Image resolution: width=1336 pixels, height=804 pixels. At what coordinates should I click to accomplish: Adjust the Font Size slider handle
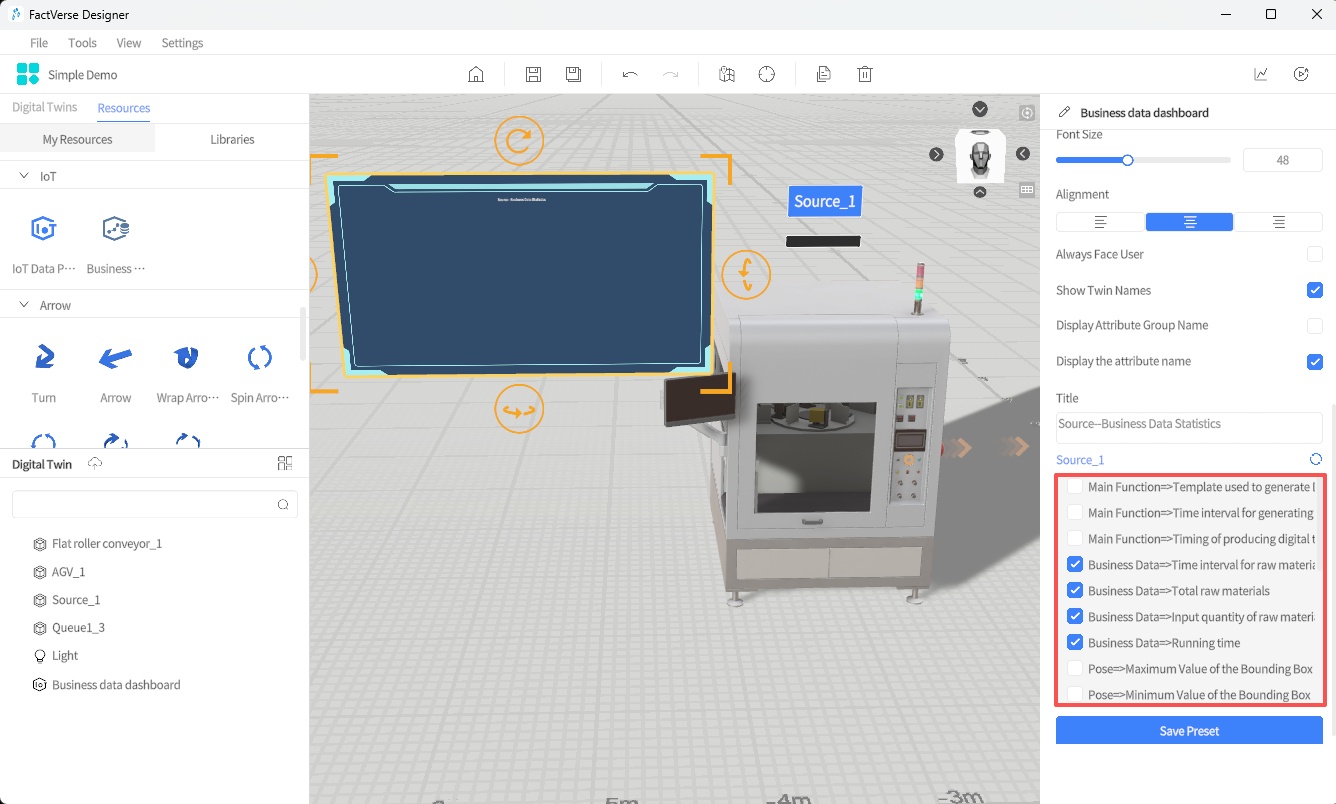coord(1127,160)
